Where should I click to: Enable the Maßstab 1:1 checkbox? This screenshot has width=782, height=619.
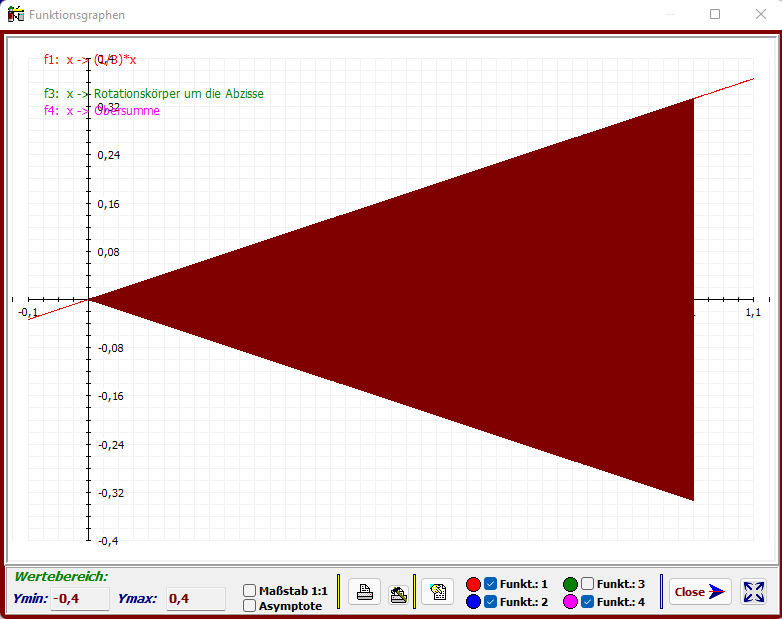pyautogui.click(x=250, y=591)
